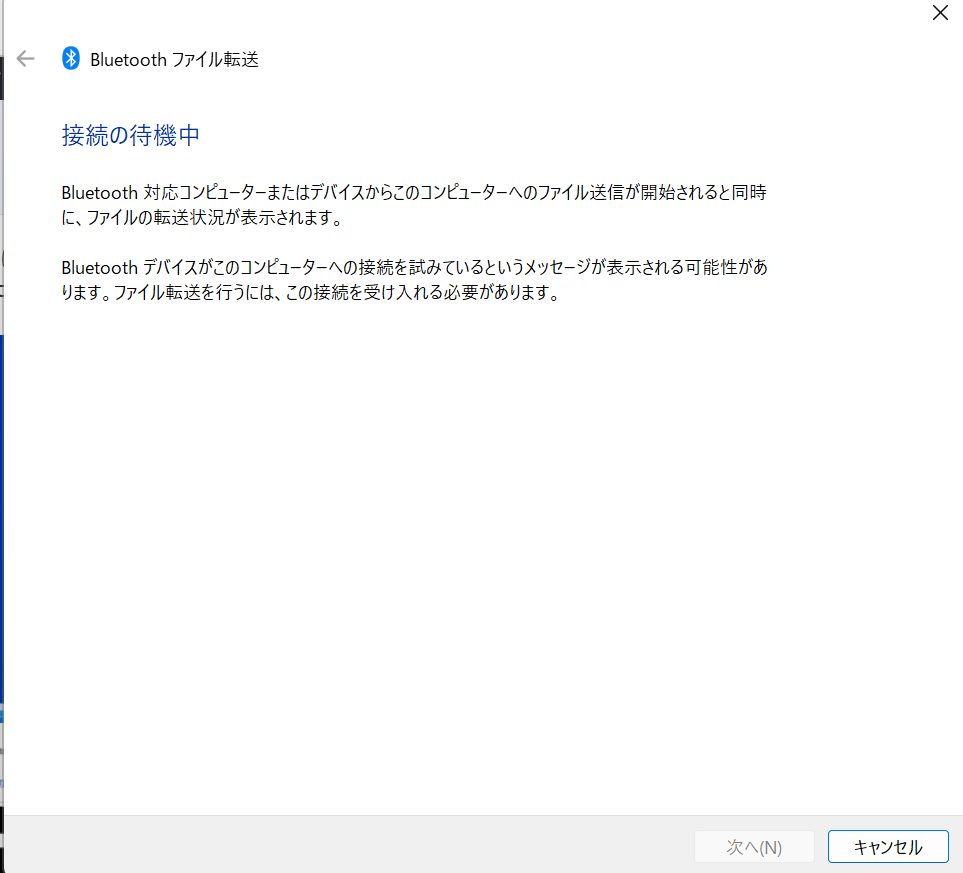Close the Bluetooth file transfer window

[940, 12]
